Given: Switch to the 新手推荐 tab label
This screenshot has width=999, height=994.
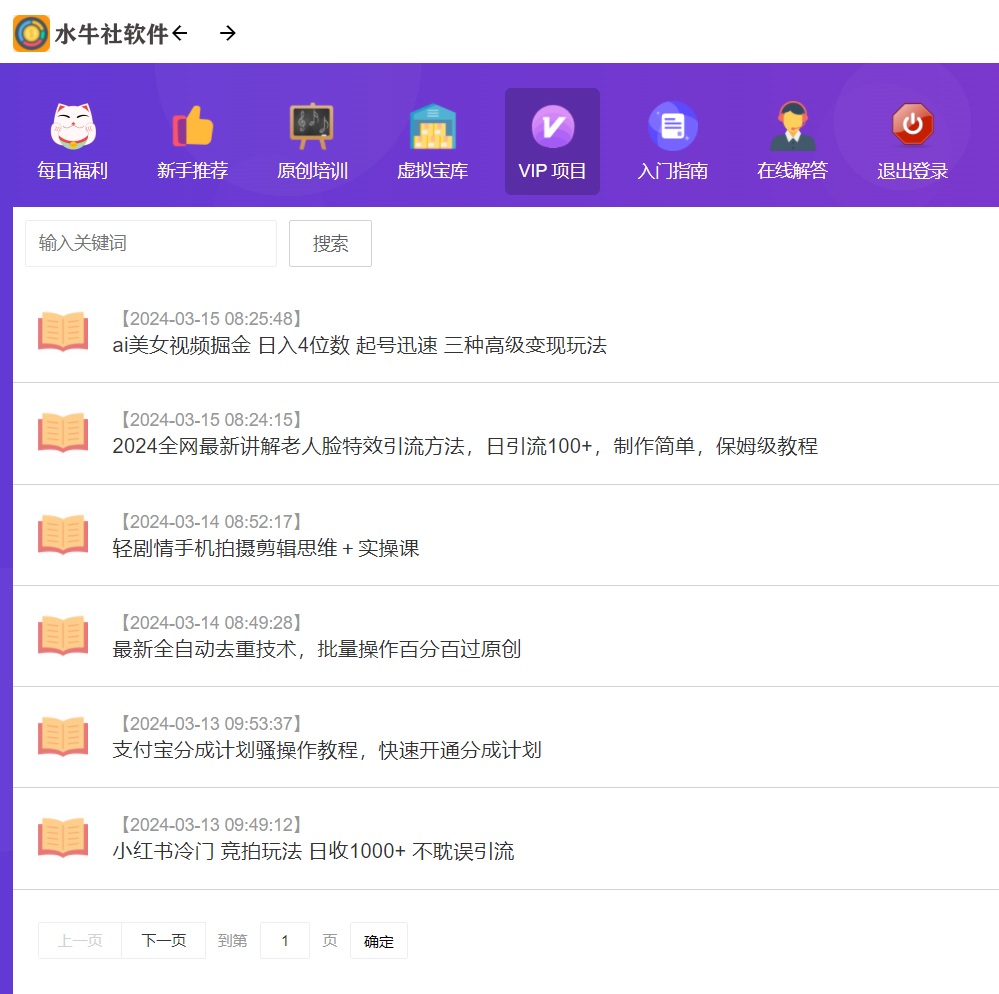Looking at the screenshot, I should pyautogui.click(x=192, y=171).
